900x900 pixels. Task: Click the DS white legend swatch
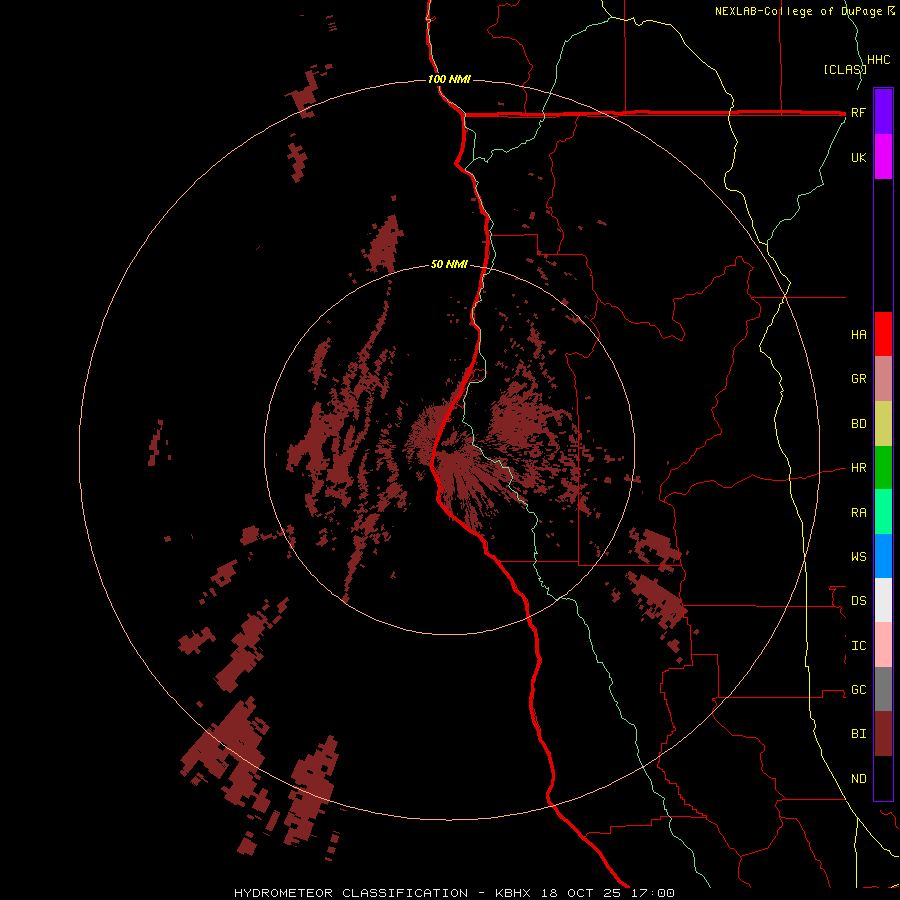tap(883, 600)
